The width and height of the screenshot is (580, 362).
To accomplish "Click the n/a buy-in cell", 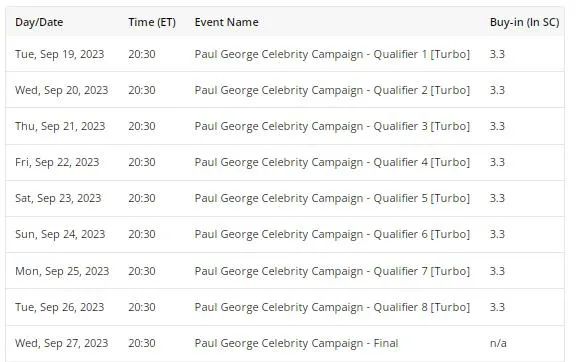I will click(498, 343).
